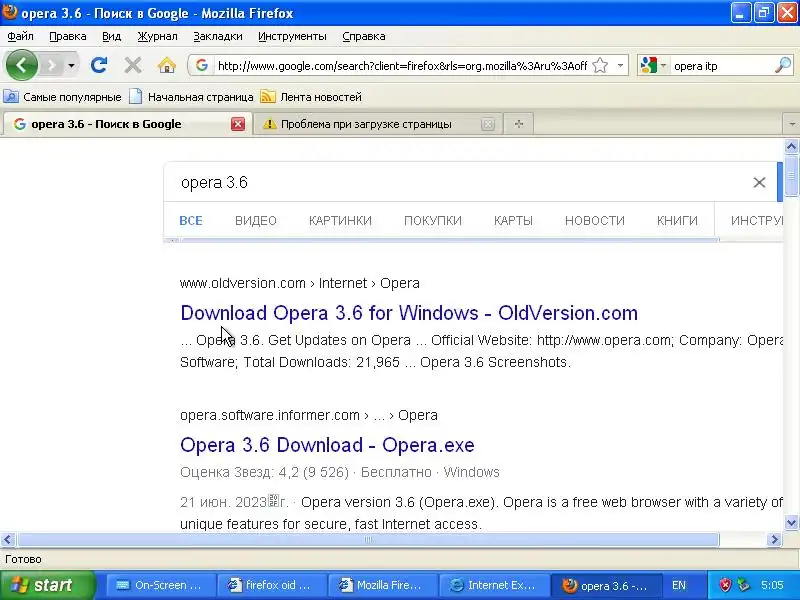
Task: Open the list all tabs dropdown
Action: click(x=791, y=124)
